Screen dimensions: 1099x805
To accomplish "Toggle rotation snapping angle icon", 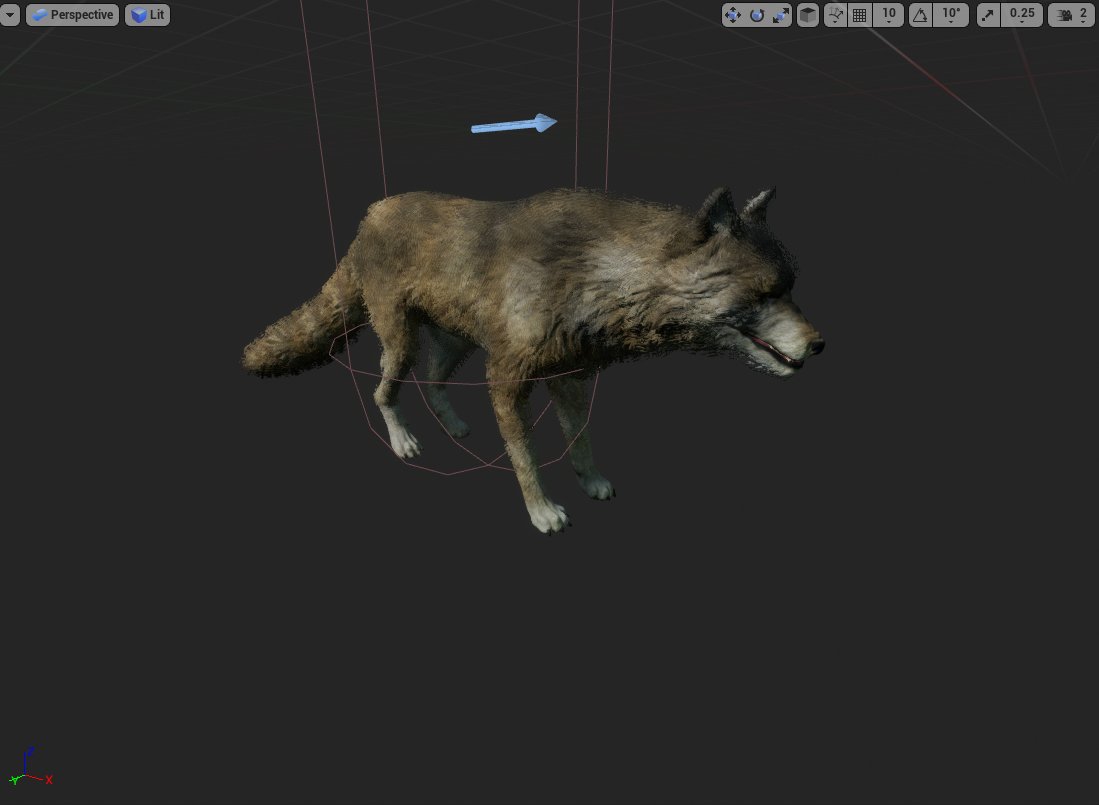I will [x=920, y=15].
